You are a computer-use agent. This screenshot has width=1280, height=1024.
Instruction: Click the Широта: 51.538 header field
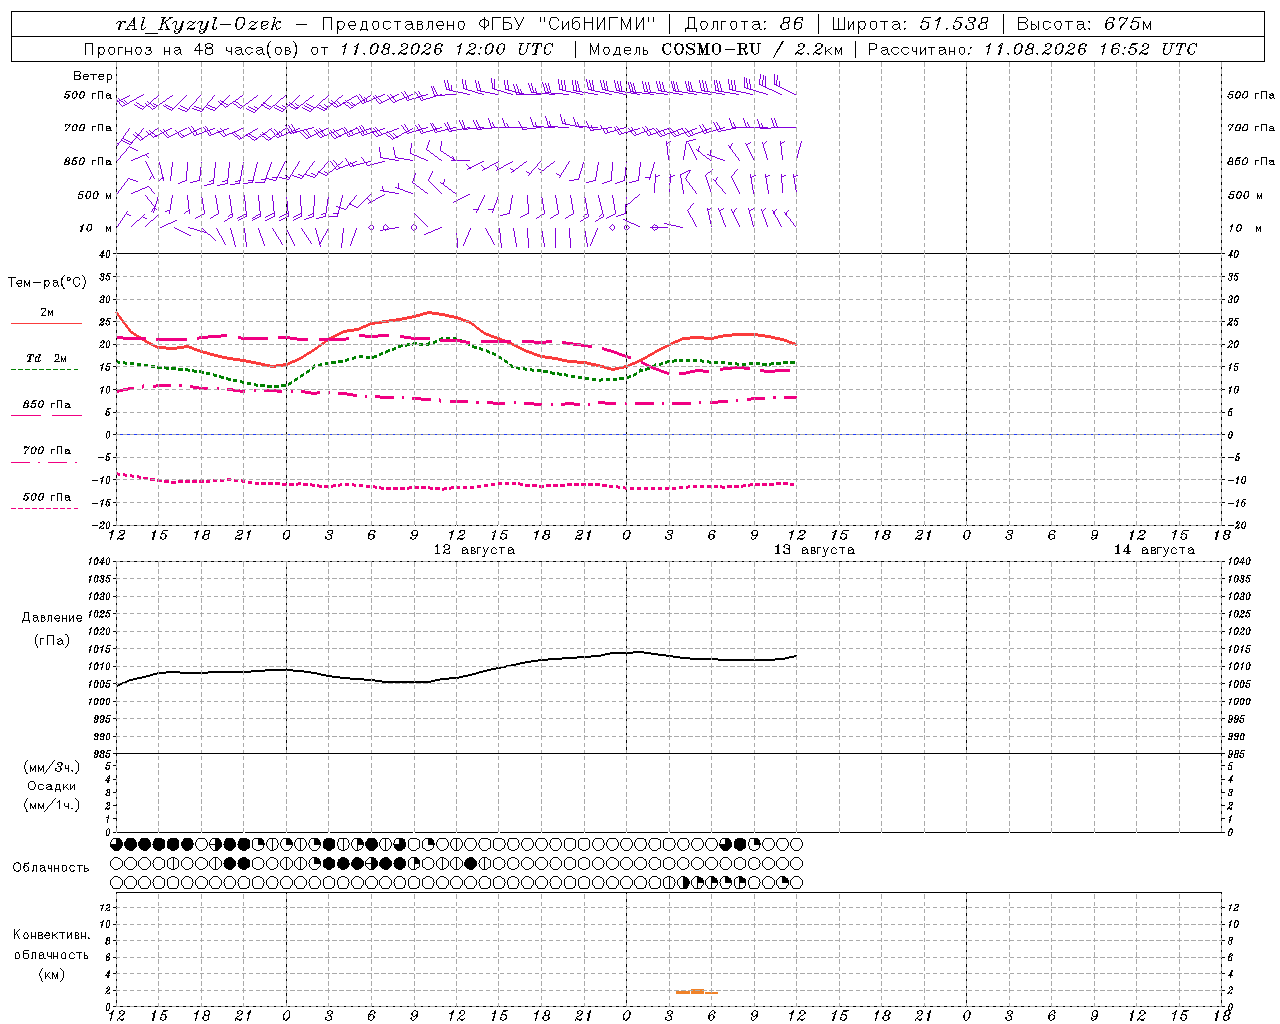pyautogui.click(x=910, y=24)
